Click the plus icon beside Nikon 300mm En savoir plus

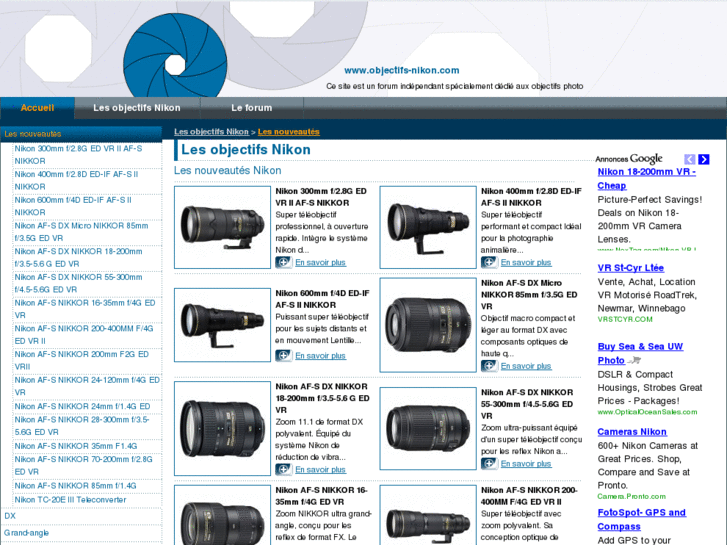[x=284, y=263]
